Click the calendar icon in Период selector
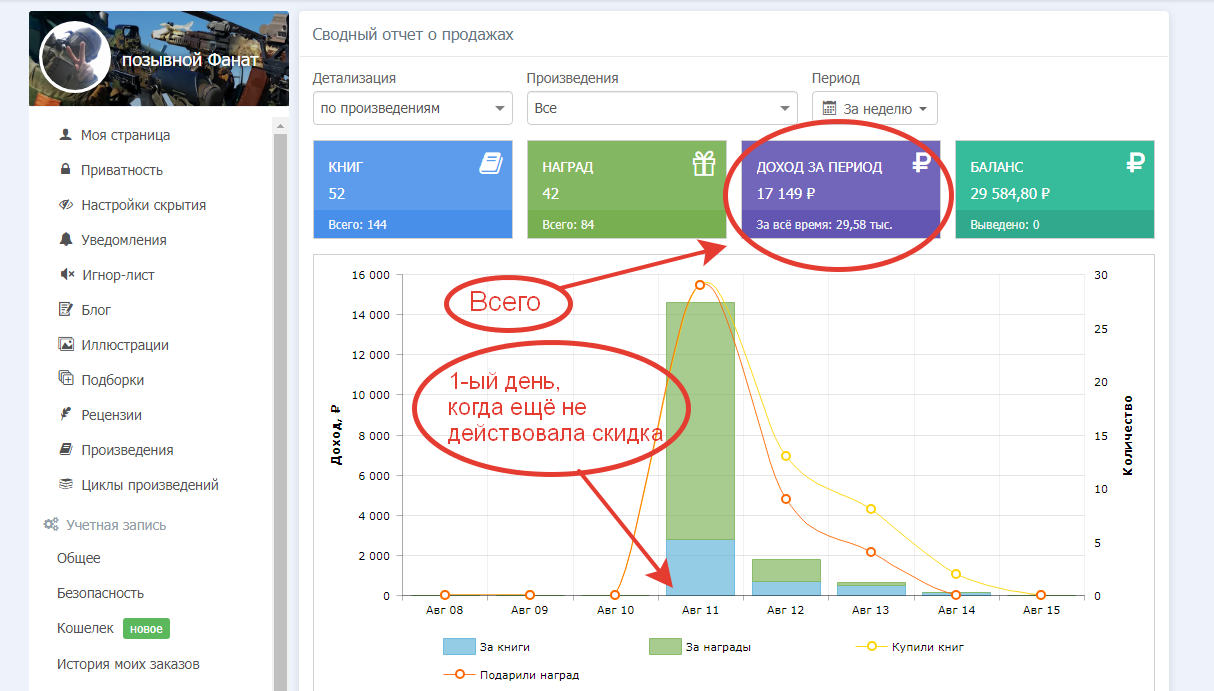 click(x=829, y=108)
